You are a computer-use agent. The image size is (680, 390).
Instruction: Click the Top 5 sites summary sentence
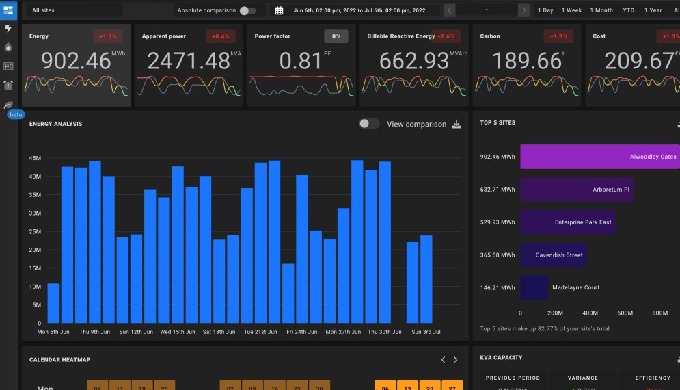(545, 328)
